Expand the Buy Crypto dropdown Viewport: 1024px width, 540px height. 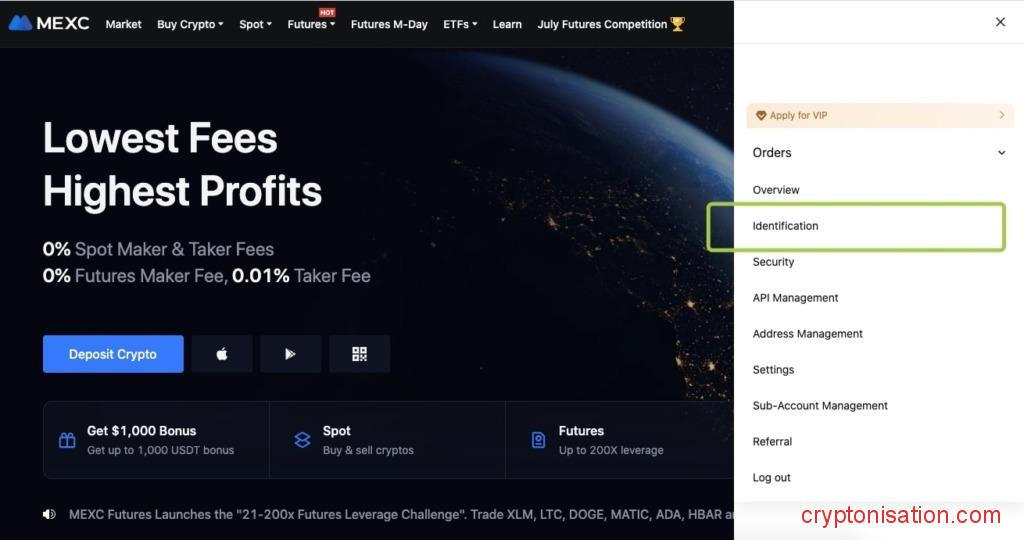point(190,24)
